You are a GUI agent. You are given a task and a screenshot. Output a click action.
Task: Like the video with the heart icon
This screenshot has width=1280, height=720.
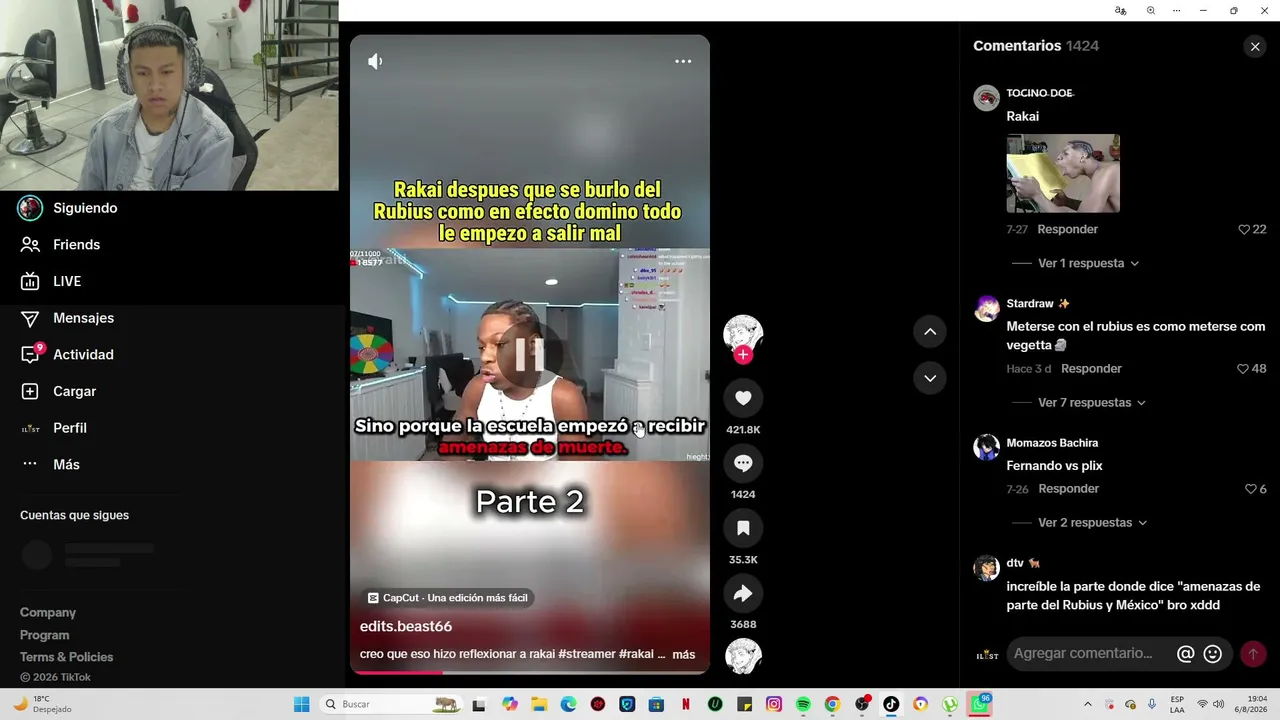[743, 398]
